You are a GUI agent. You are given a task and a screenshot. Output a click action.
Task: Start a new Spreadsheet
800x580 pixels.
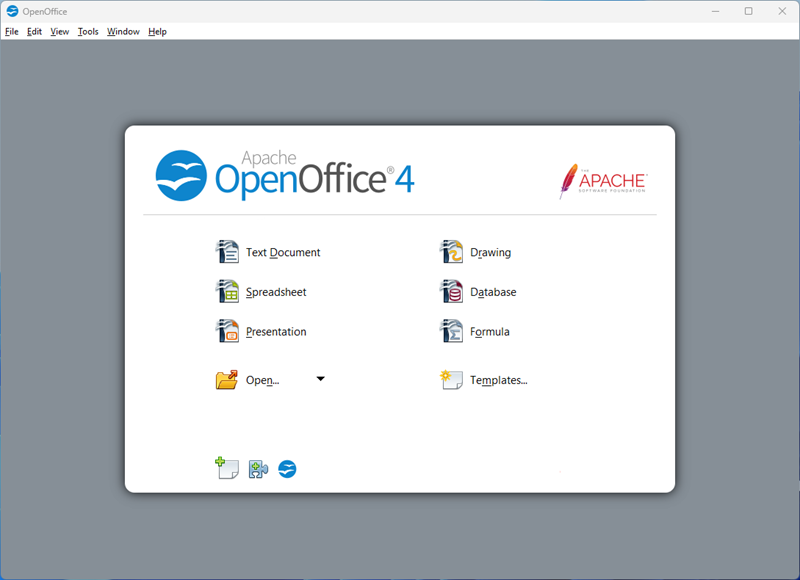pyautogui.click(x=262, y=292)
